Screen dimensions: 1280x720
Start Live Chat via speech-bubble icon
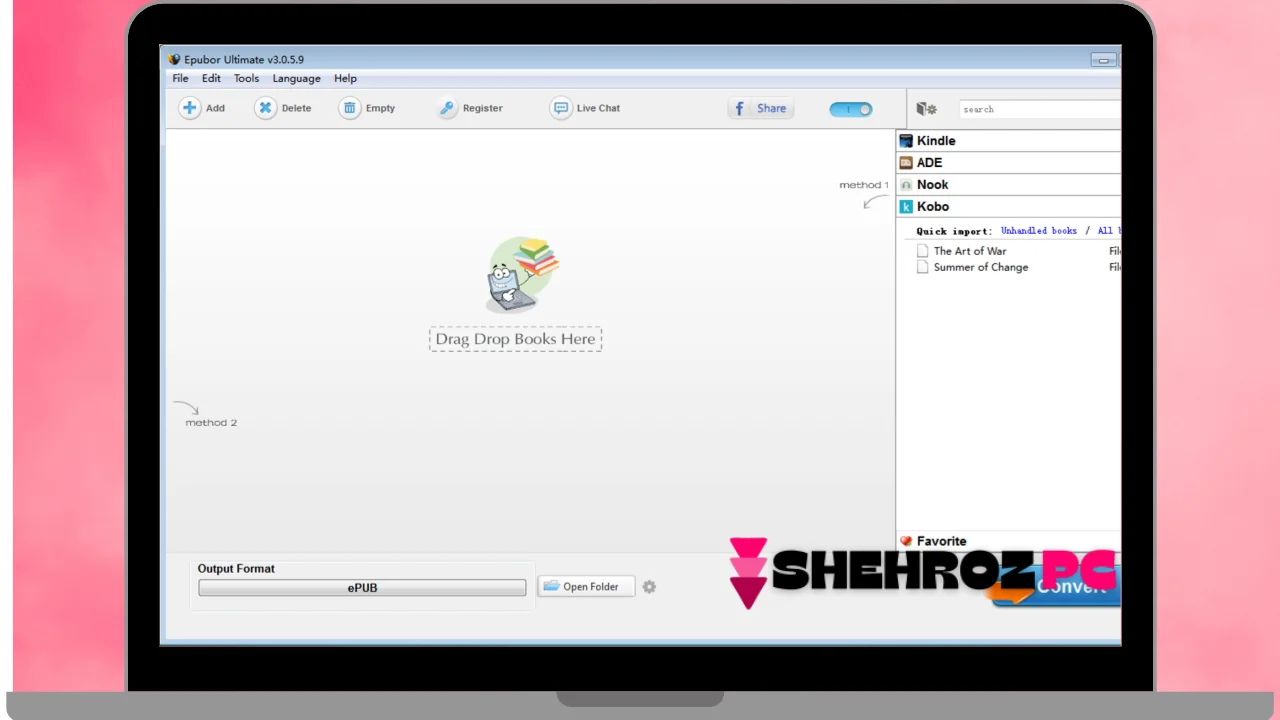tap(561, 108)
